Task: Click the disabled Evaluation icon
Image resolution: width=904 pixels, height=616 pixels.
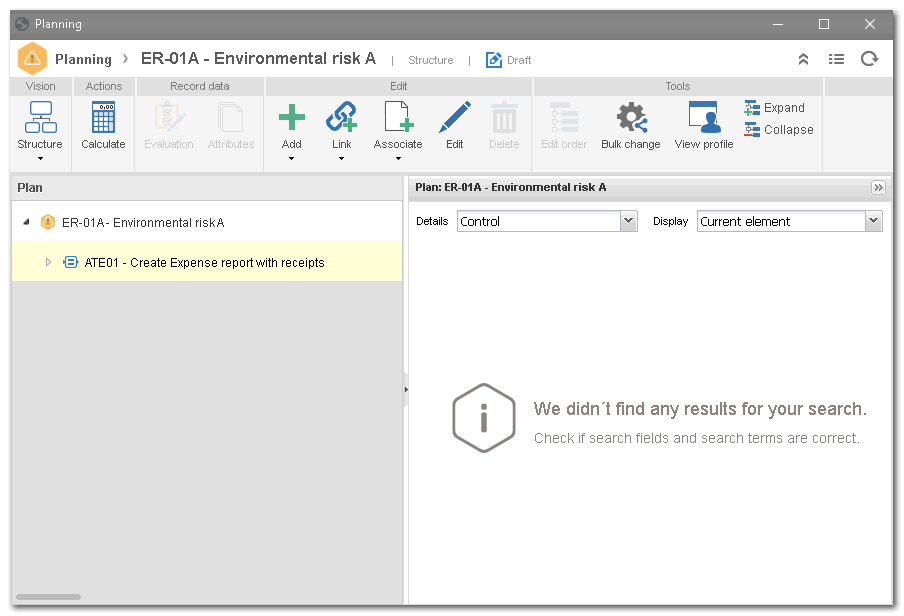Action: 169,118
